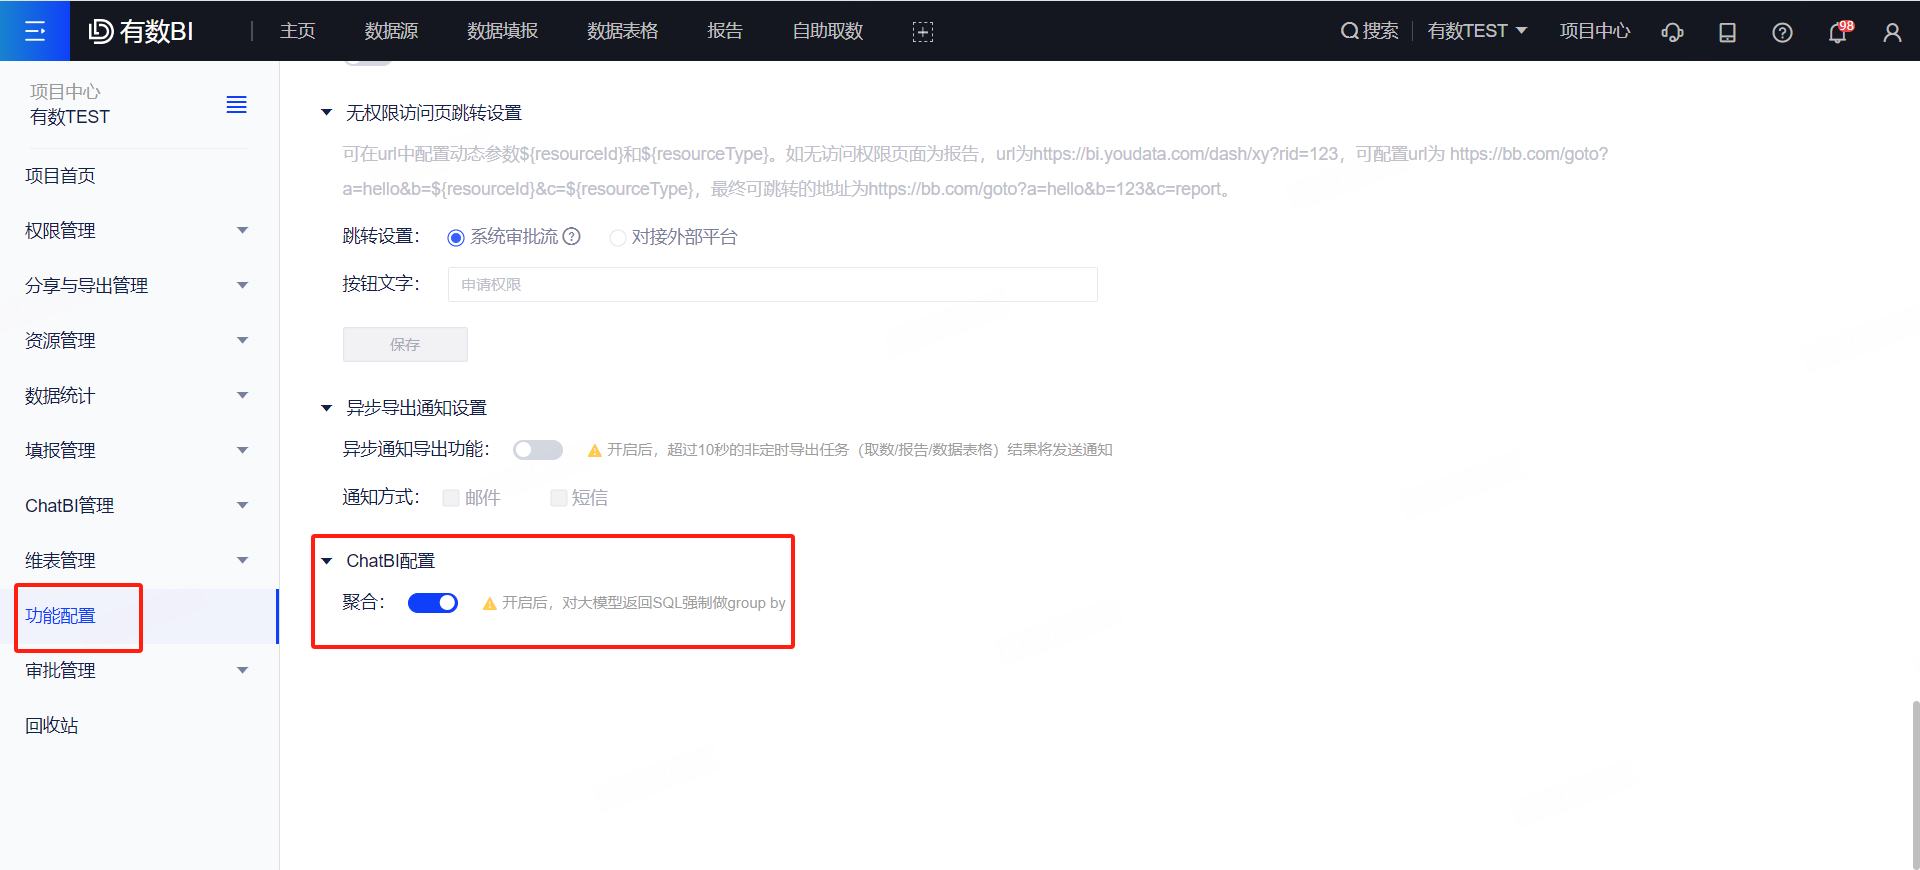The image size is (1920, 870).
Task: Check the 邮件 notification checkbox
Action: click(452, 498)
